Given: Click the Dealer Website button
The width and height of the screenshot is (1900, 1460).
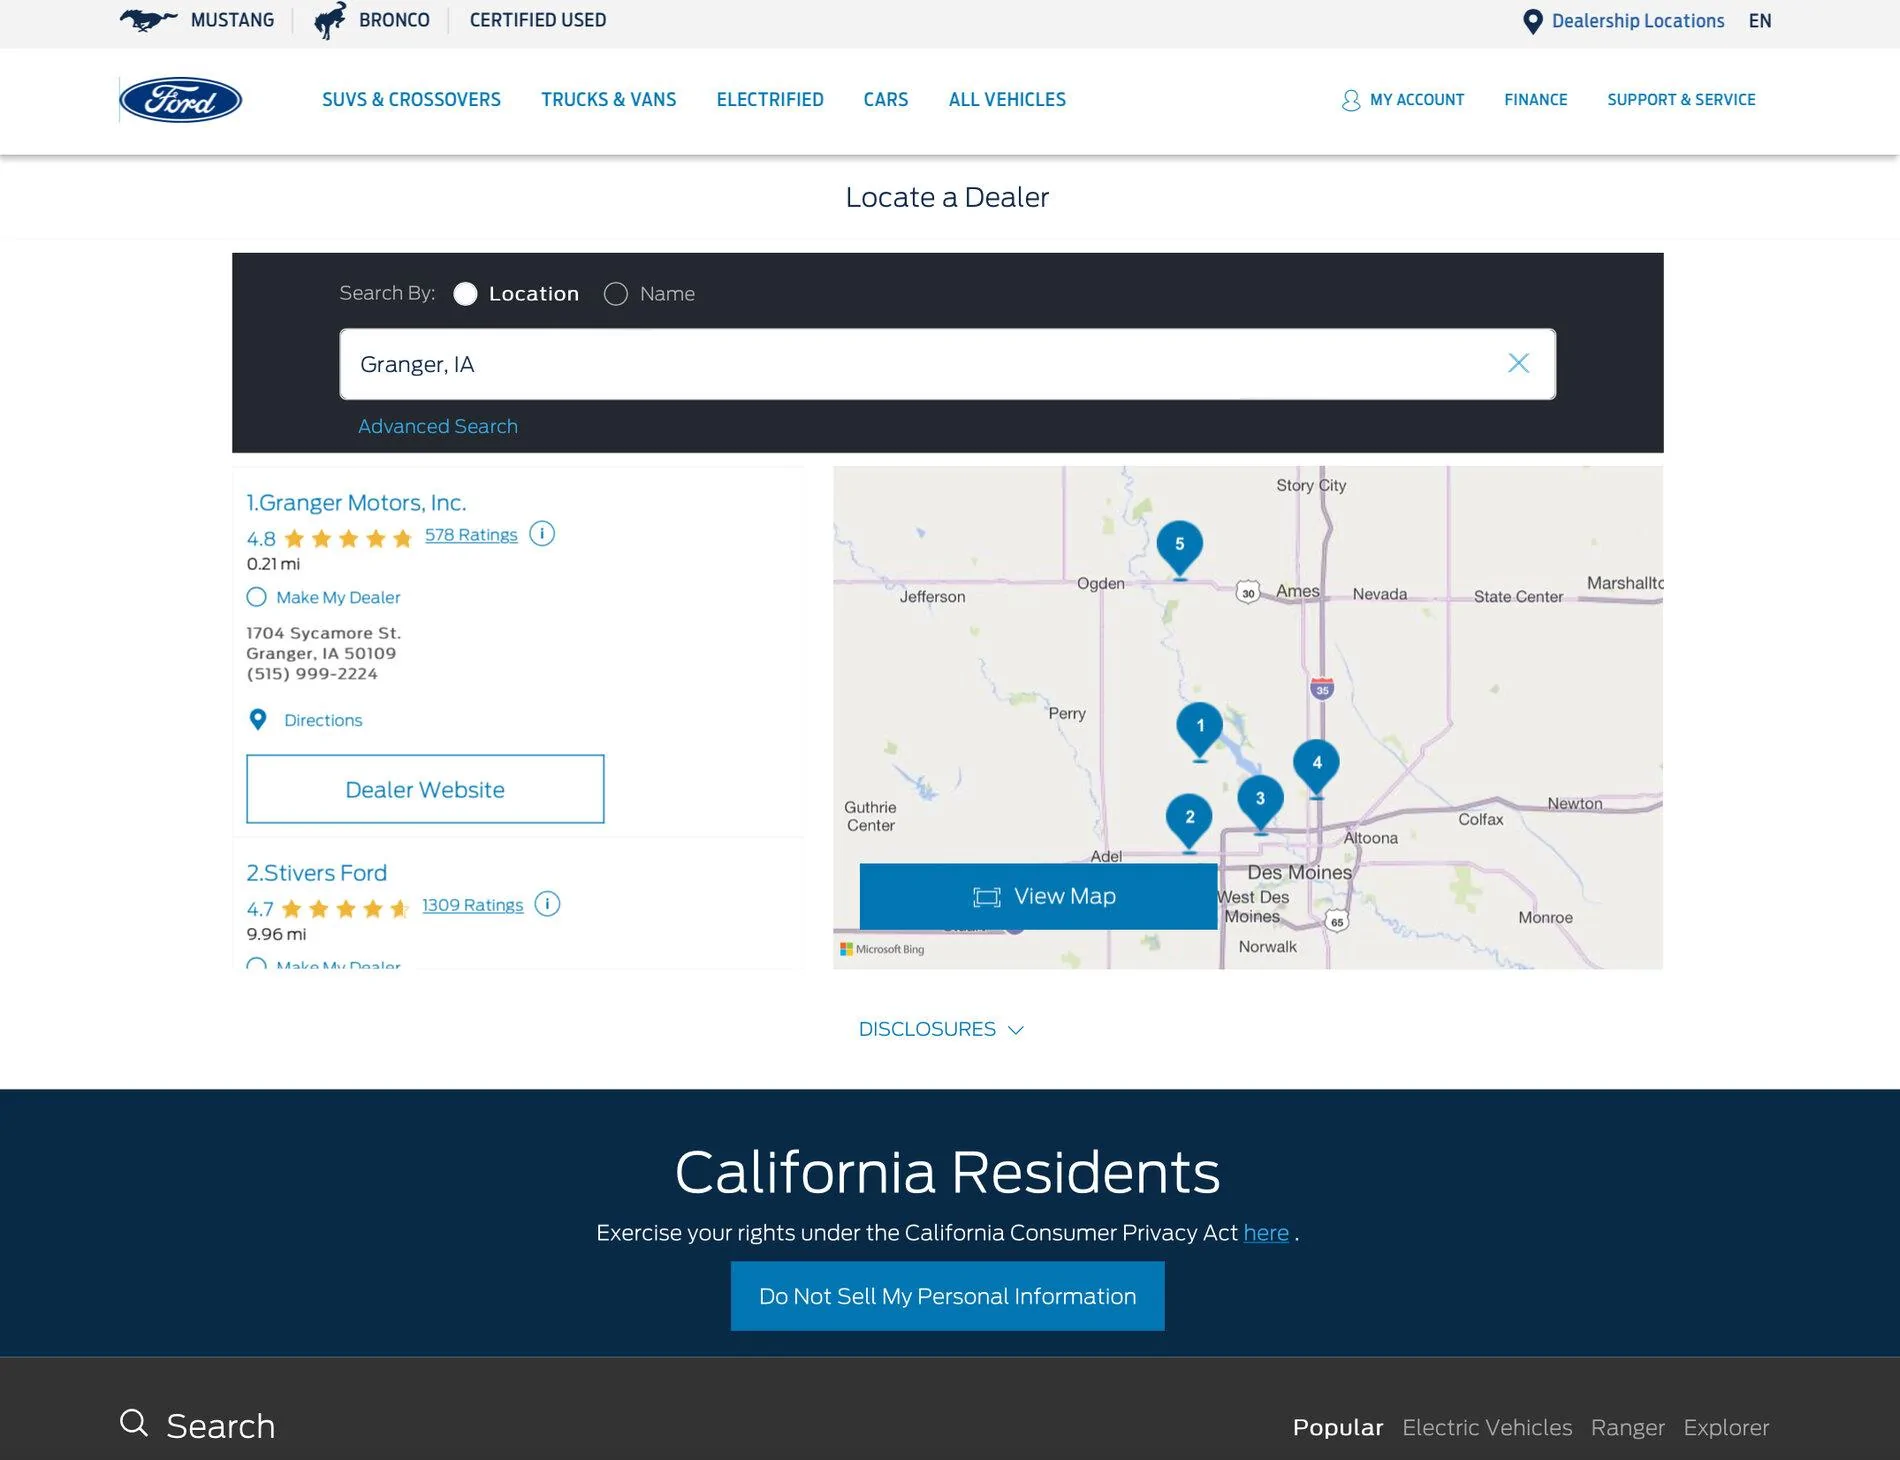Looking at the screenshot, I should (425, 789).
